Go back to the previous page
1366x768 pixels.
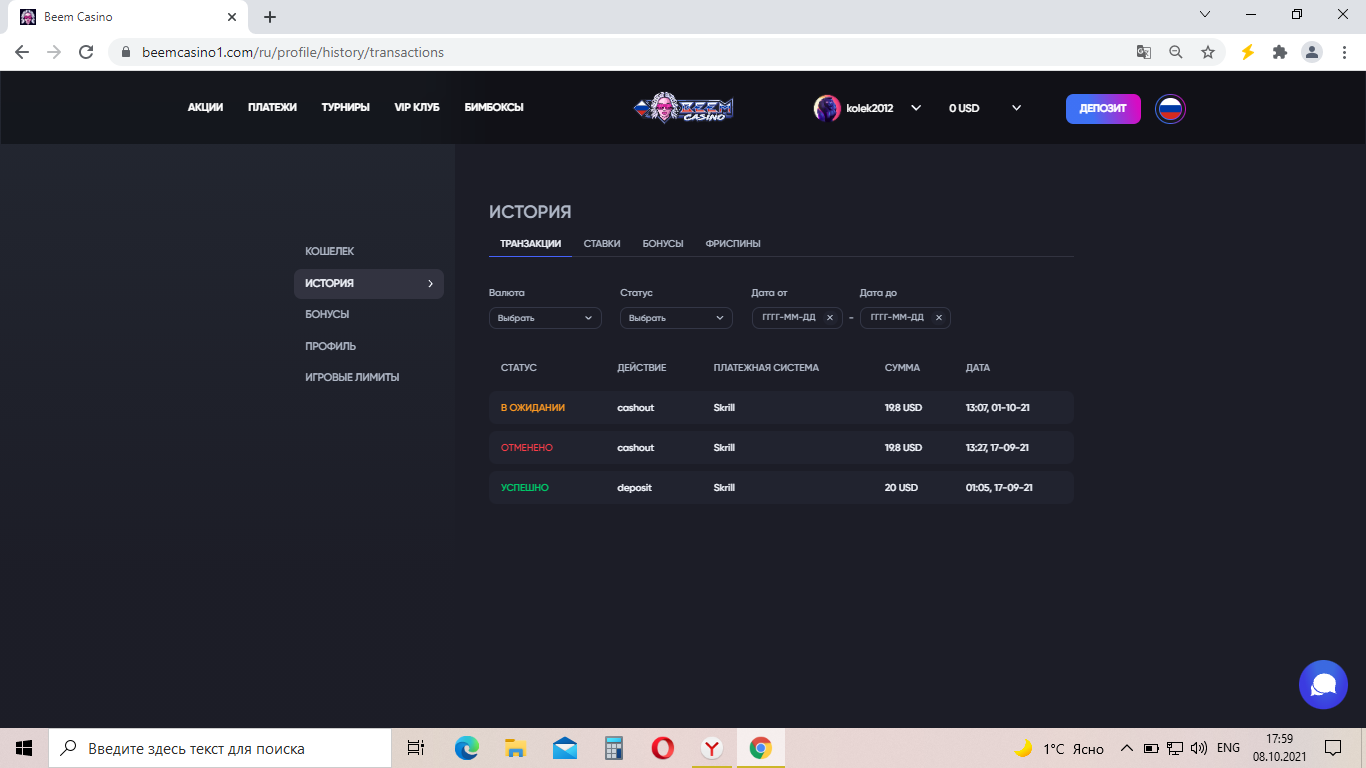pyautogui.click(x=22, y=52)
